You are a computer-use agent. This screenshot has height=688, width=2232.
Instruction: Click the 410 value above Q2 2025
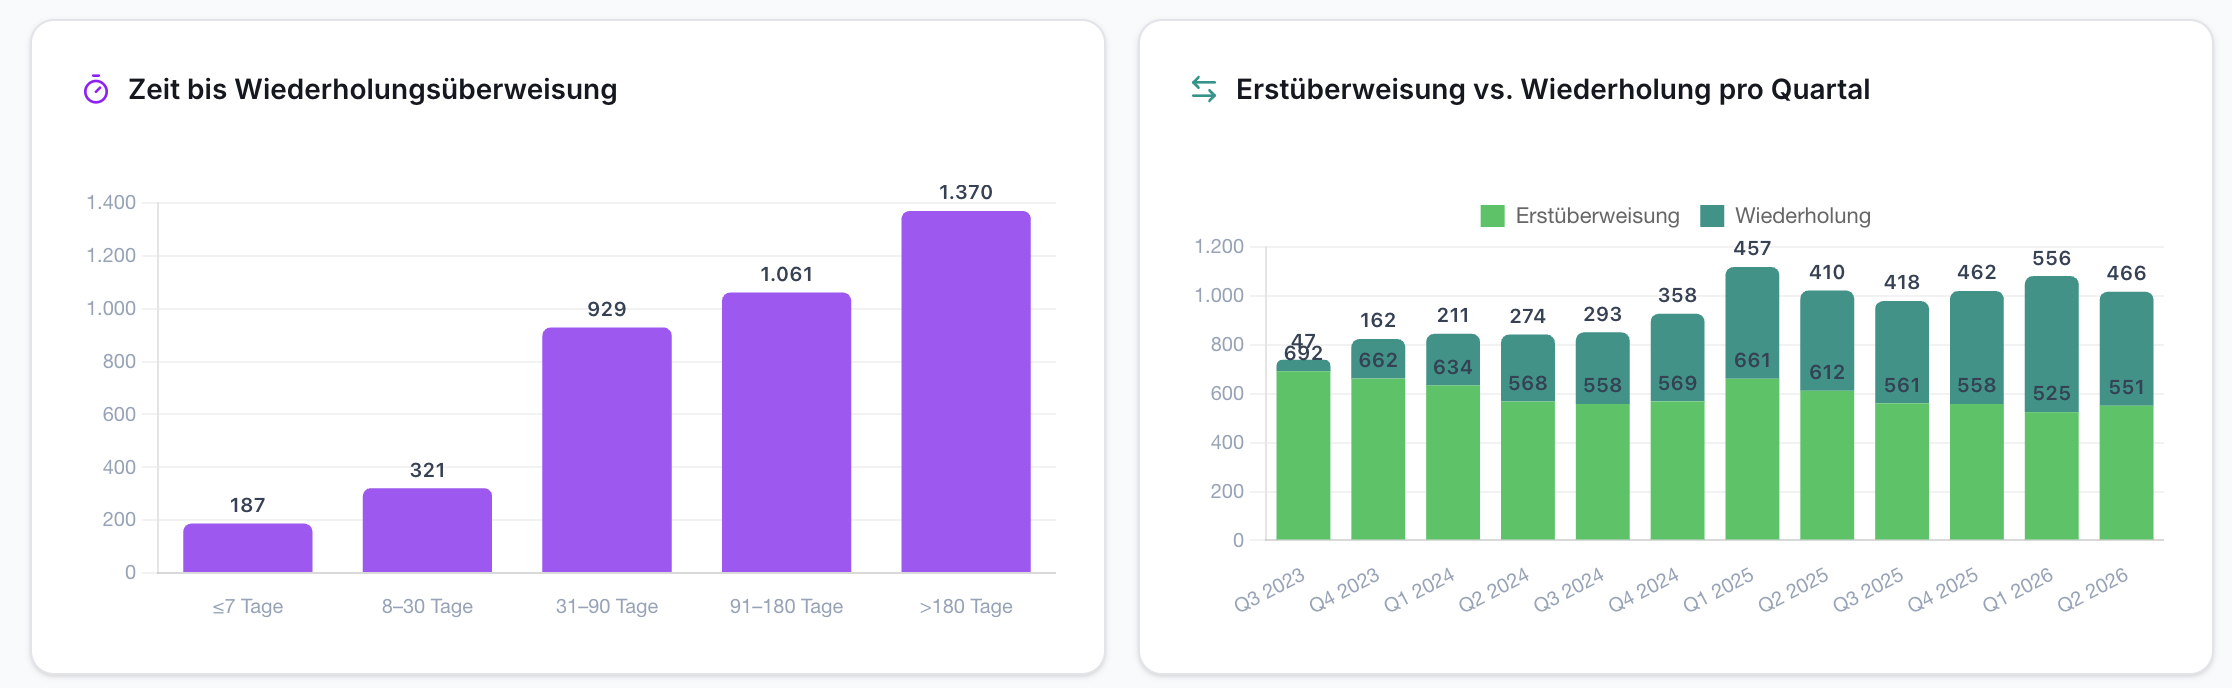(x=1827, y=272)
